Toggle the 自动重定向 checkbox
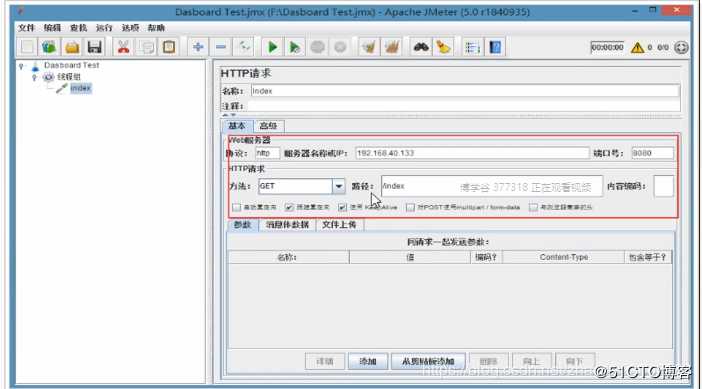This screenshot has height=389, width=702. tap(237, 207)
